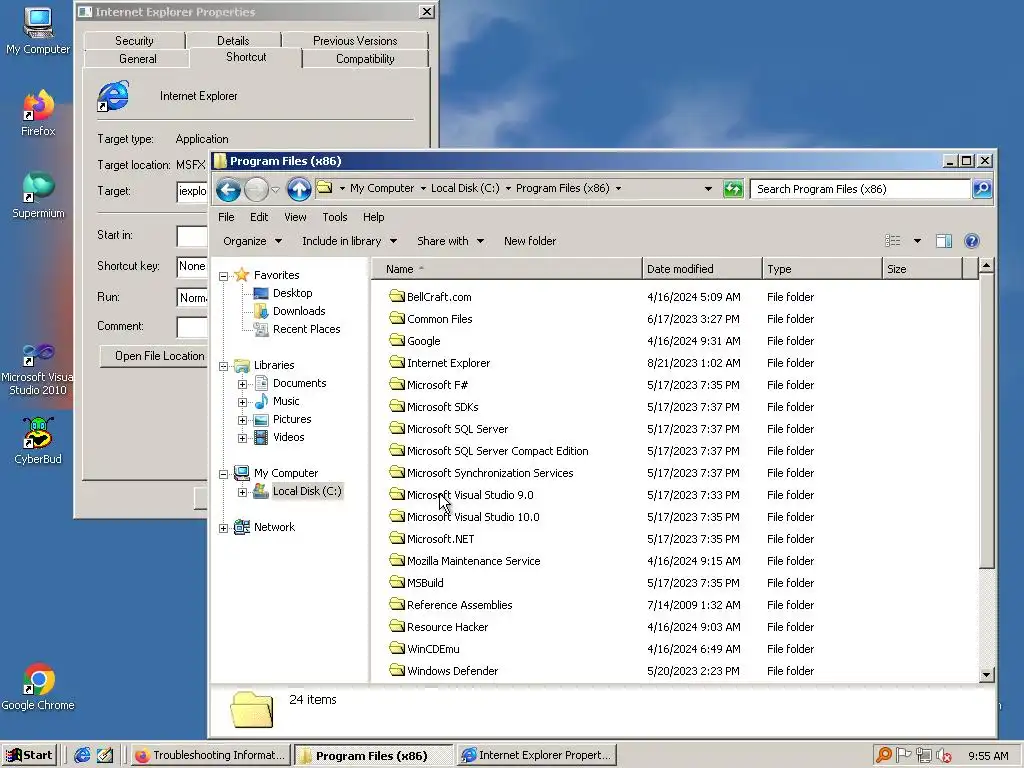1024x768 pixels.
Task: Collapse the Libraries tree node
Action: pos(223,366)
